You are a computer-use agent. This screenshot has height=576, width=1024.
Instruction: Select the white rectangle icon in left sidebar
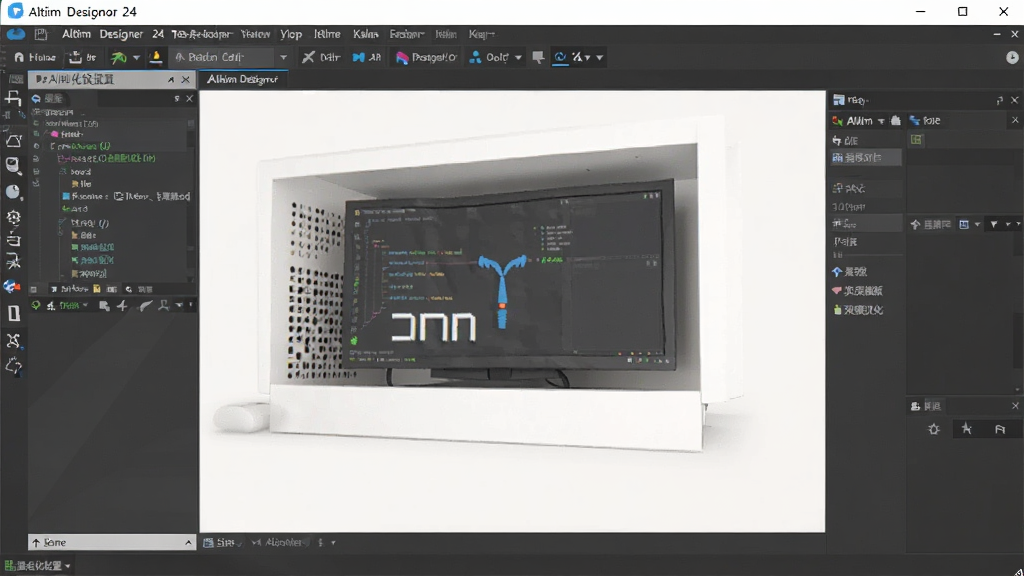click(14, 313)
